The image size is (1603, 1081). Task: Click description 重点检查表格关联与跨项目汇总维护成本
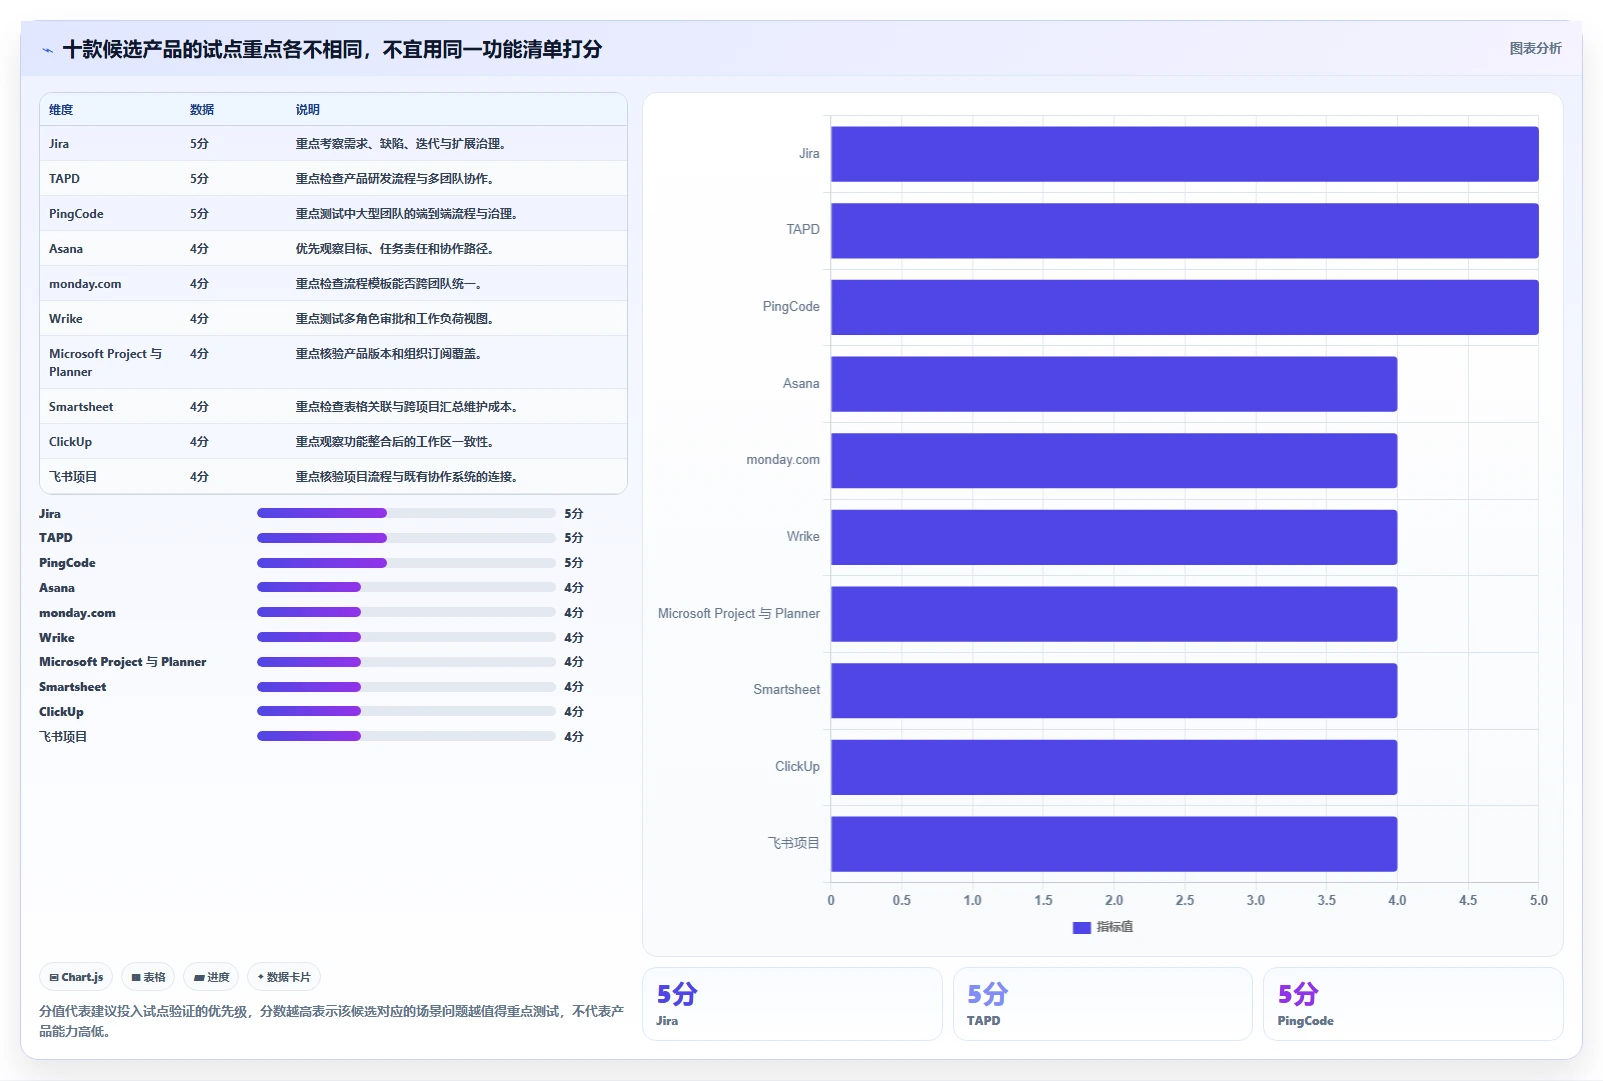pos(408,407)
